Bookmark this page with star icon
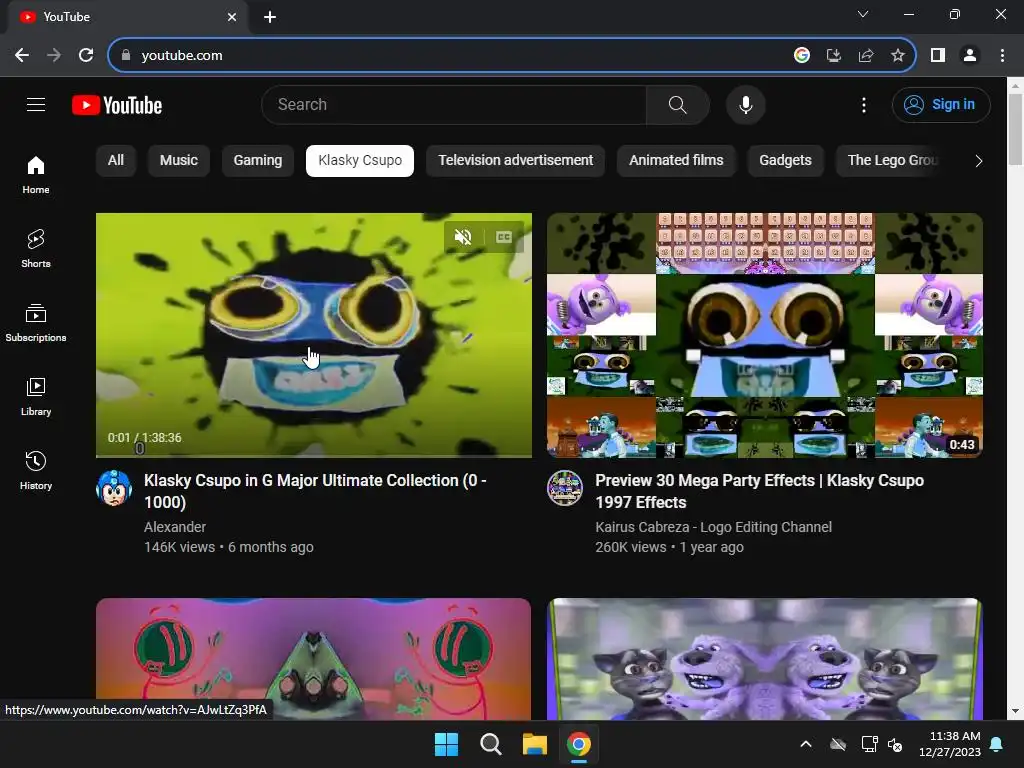 click(x=898, y=56)
